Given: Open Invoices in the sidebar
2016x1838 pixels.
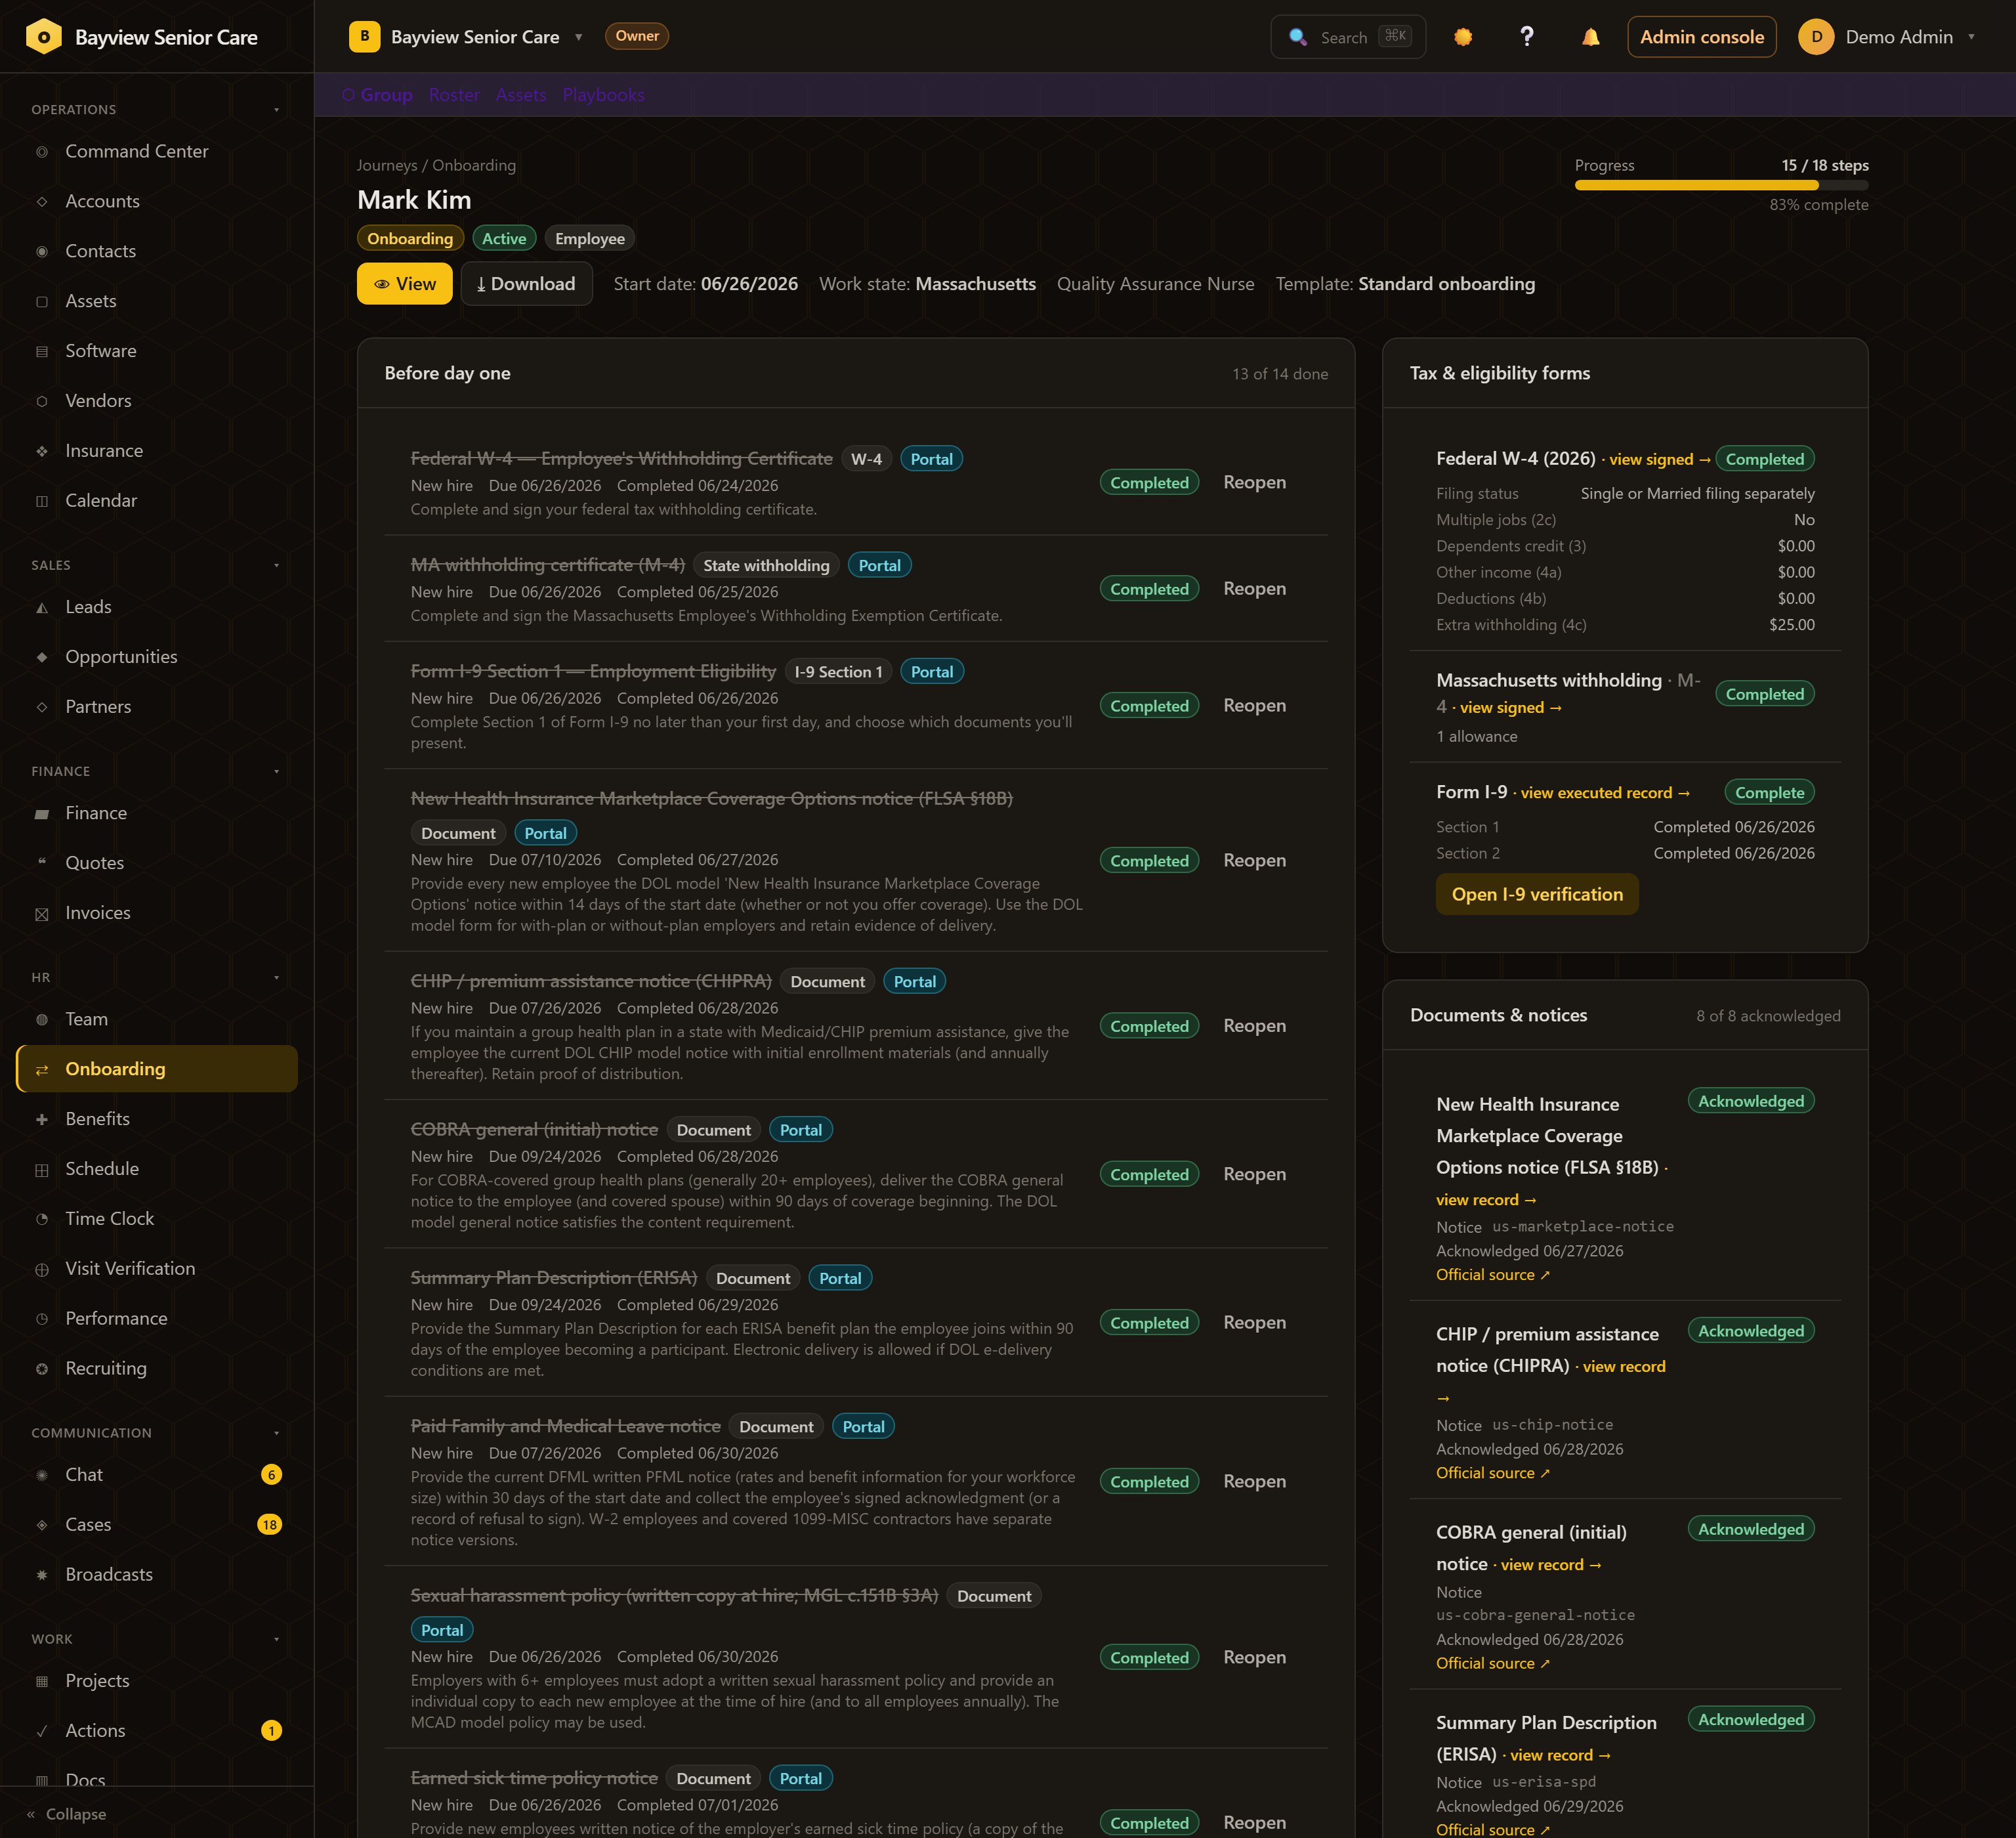Looking at the screenshot, I should (156, 913).
